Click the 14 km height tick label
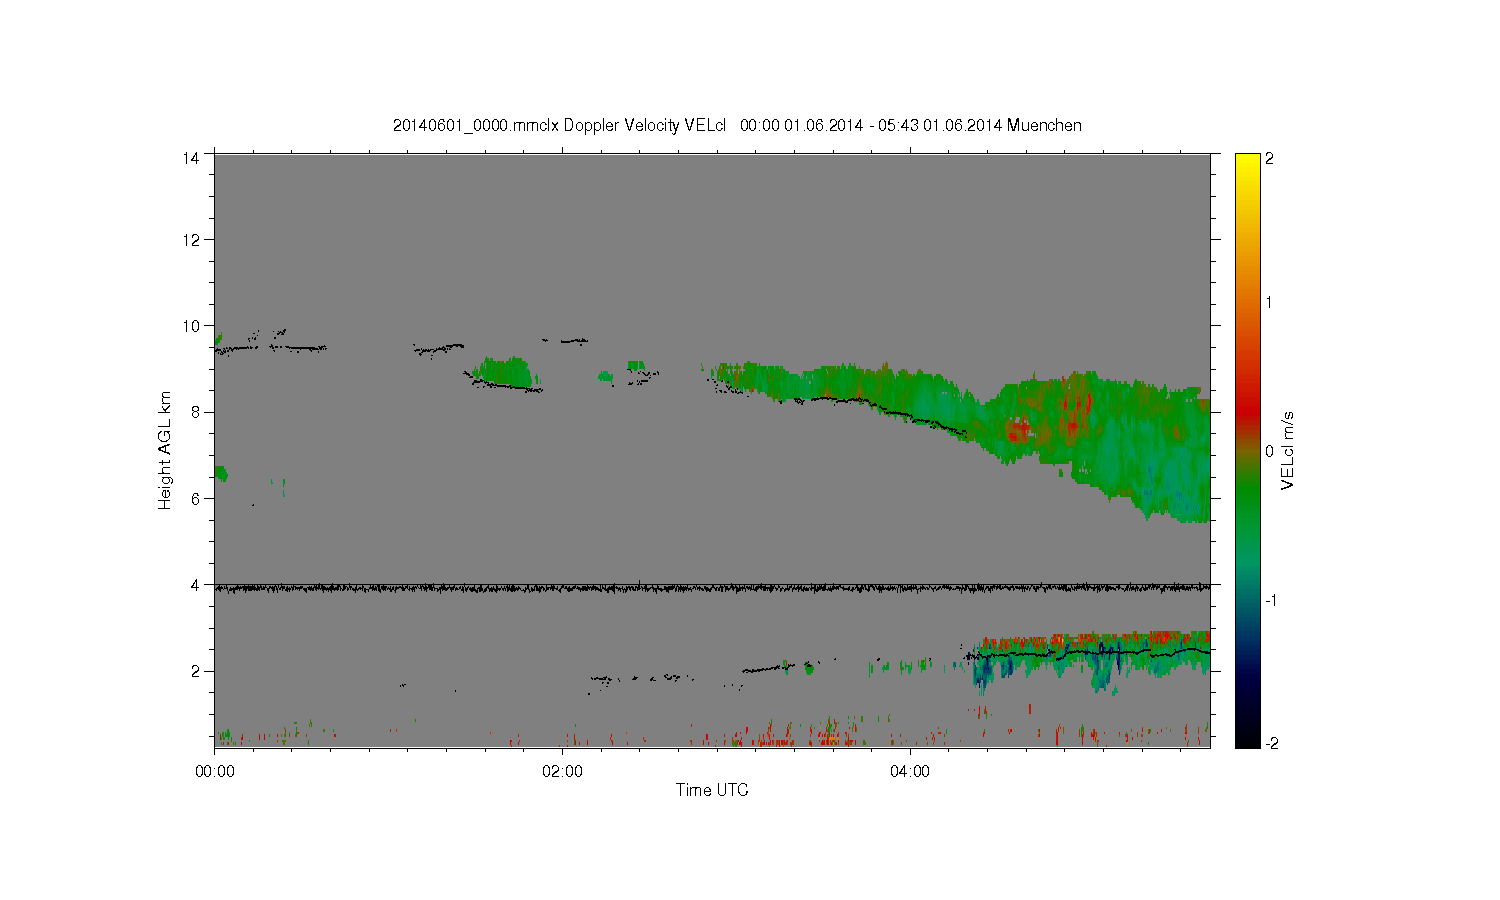 click(x=191, y=157)
